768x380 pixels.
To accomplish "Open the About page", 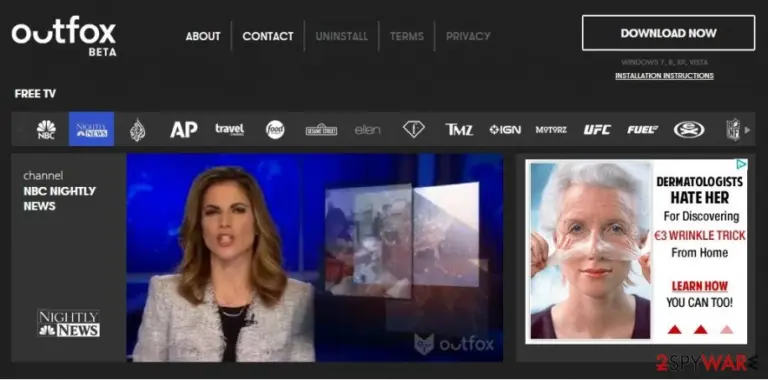I will pos(203,36).
